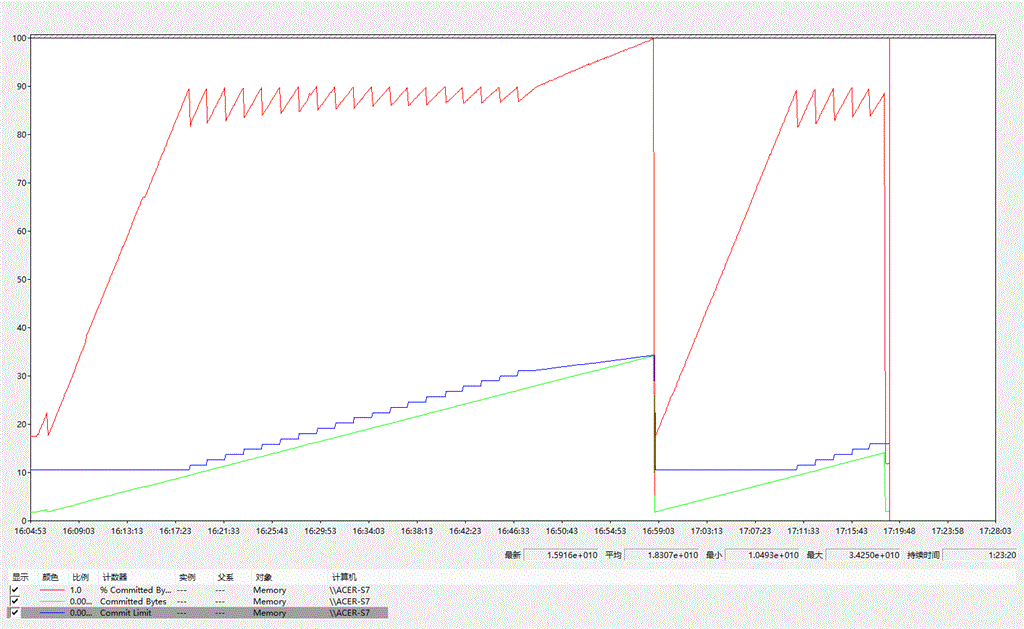
Task: Uncheck the Commit Limit counter checkbox
Action: pyautogui.click(x=14, y=613)
